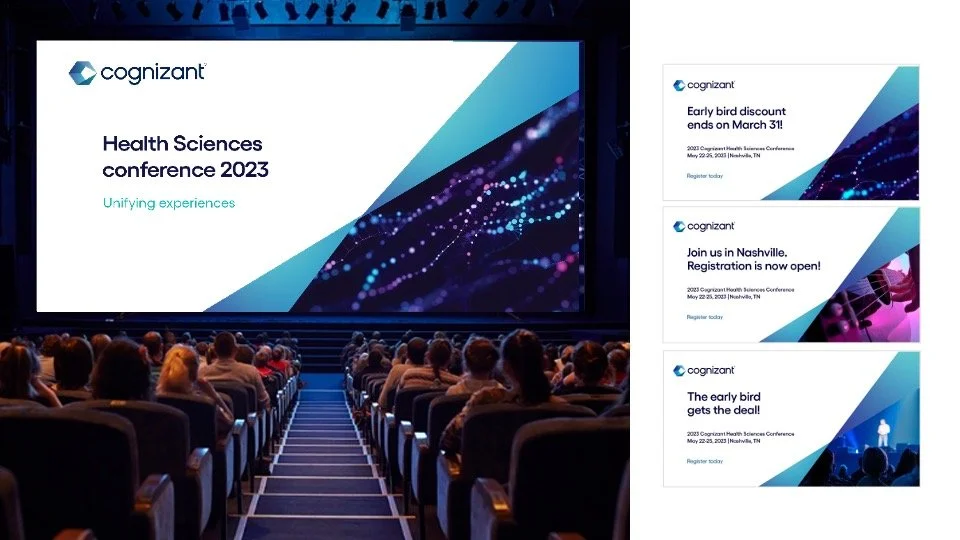Click the Cognizant logo on the theater screen
The height and width of the screenshot is (540, 960).
(137, 73)
